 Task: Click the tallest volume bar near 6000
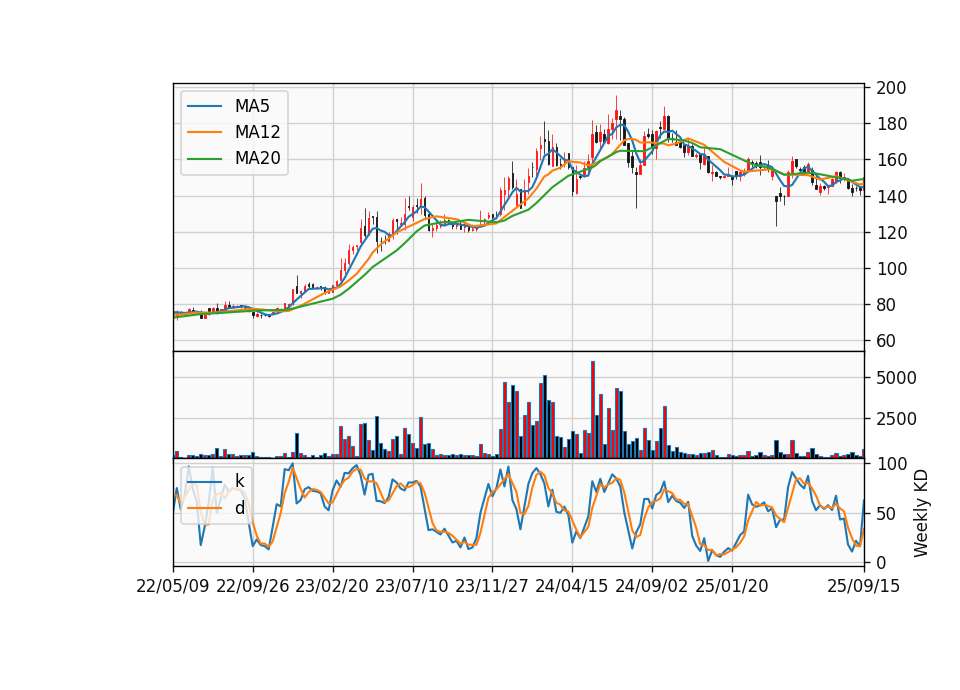(x=593, y=410)
